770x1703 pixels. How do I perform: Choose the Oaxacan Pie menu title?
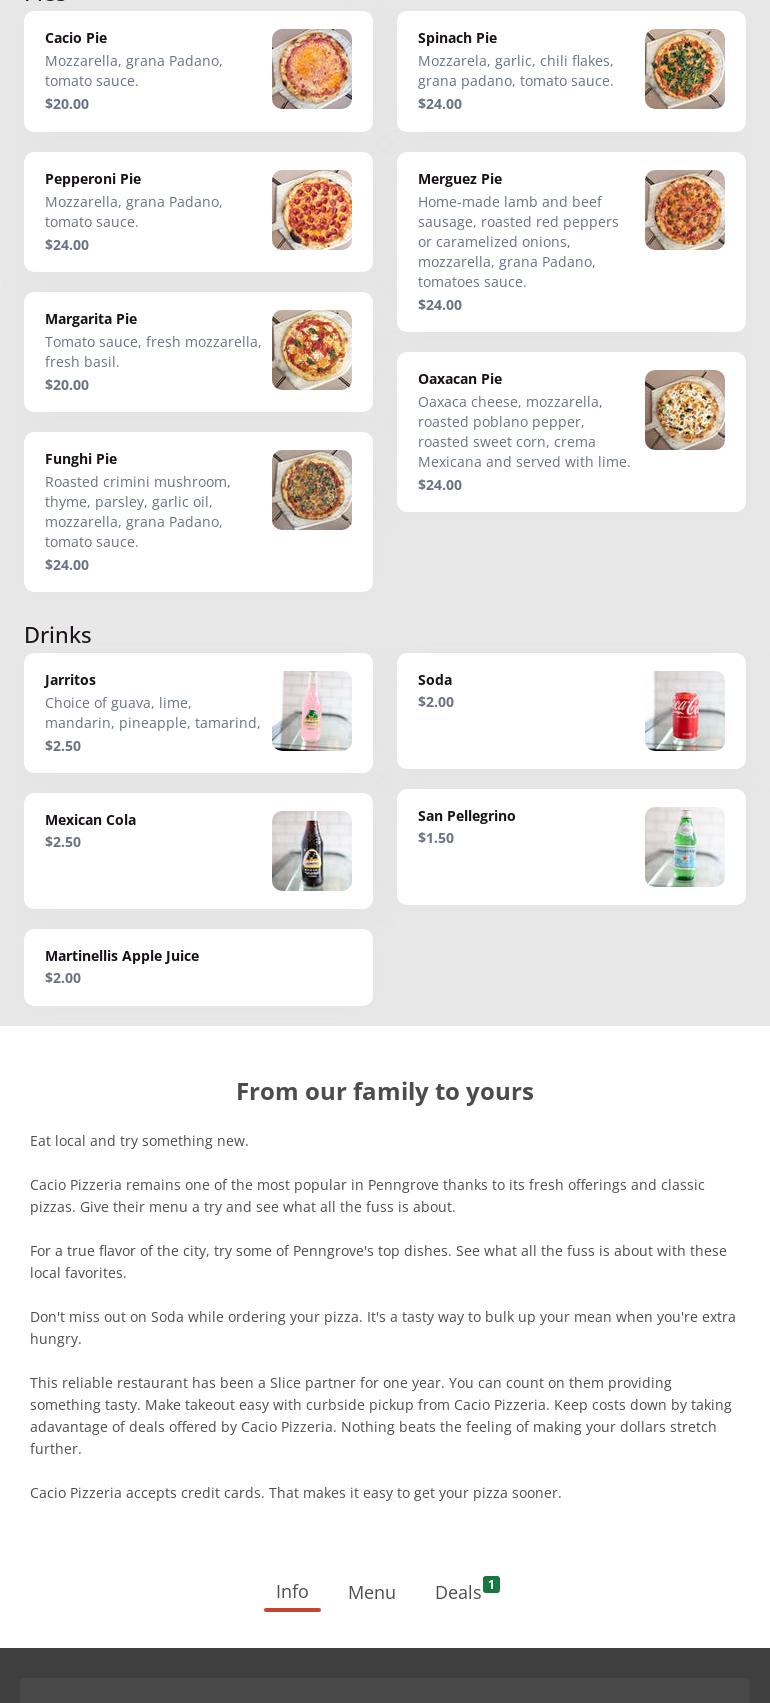[x=460, y=379]
